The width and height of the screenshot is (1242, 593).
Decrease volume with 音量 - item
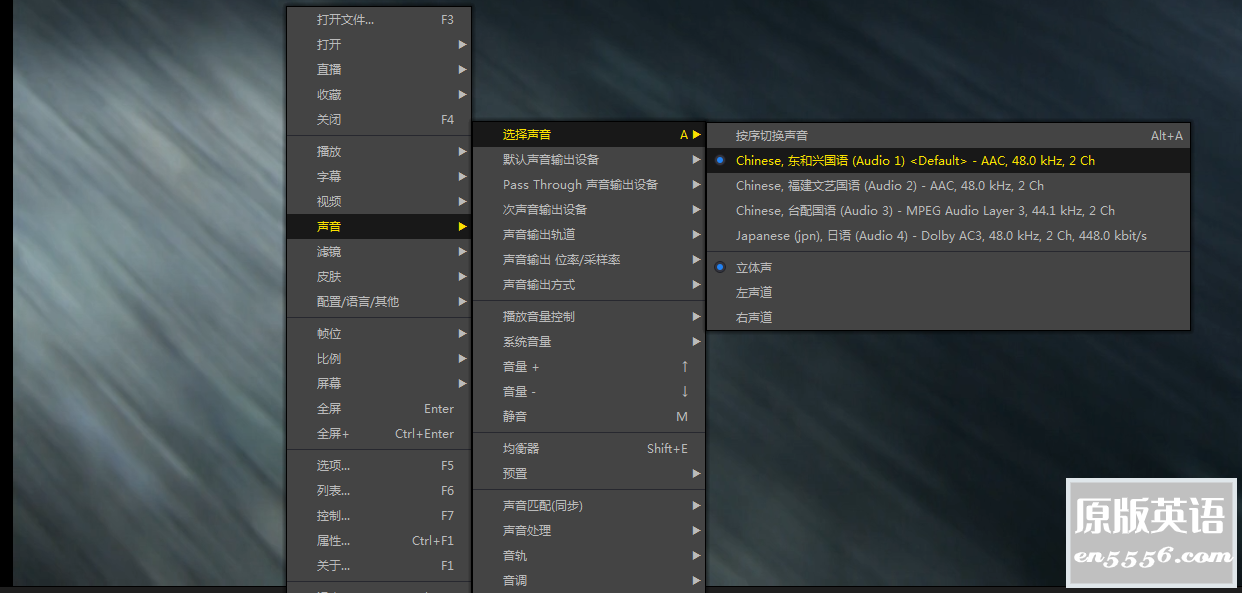pyautogui.click(x=520, y=392)
